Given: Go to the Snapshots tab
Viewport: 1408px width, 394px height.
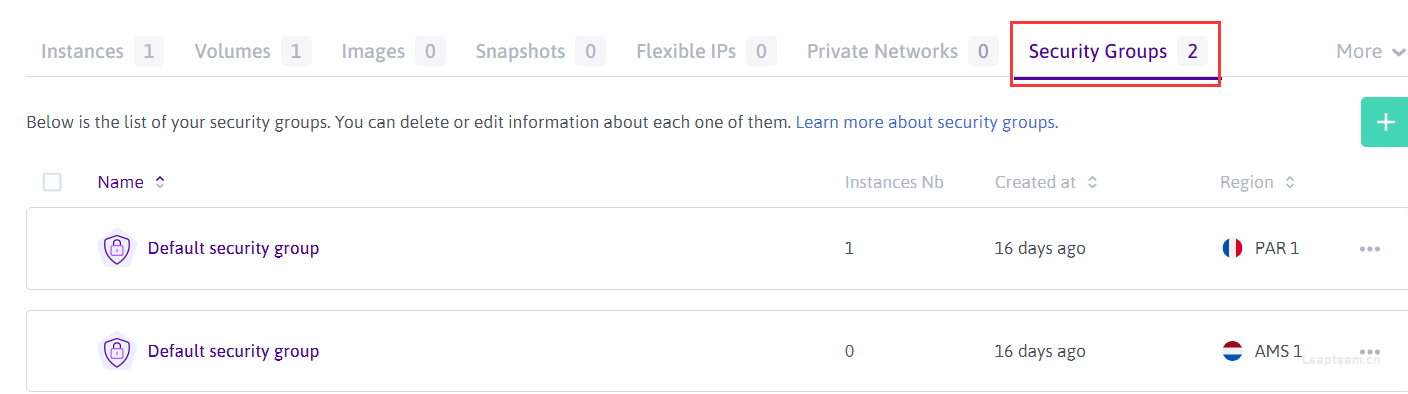Looking at the screenshot, I should (540, 51).
